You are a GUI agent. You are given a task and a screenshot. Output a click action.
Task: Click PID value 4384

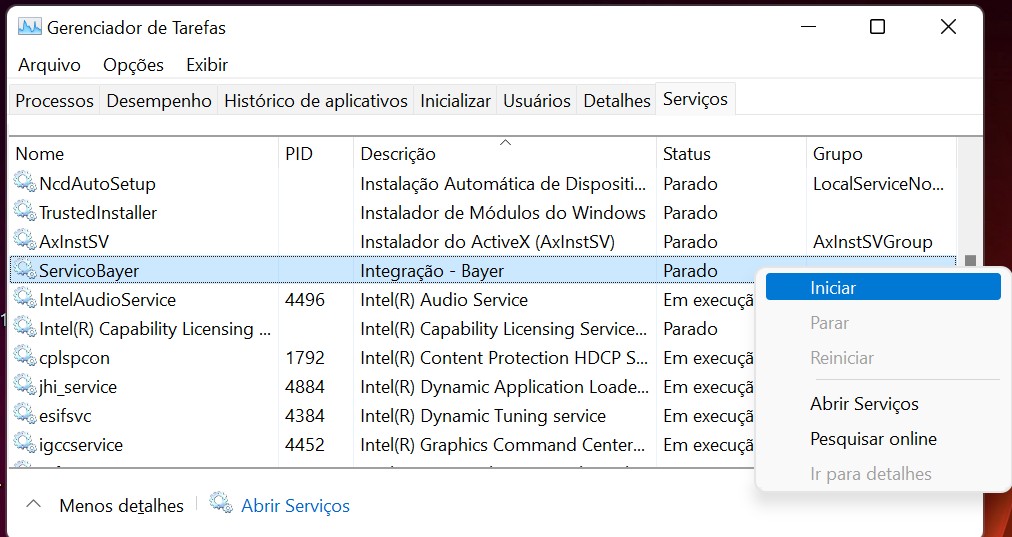[305, 416]
